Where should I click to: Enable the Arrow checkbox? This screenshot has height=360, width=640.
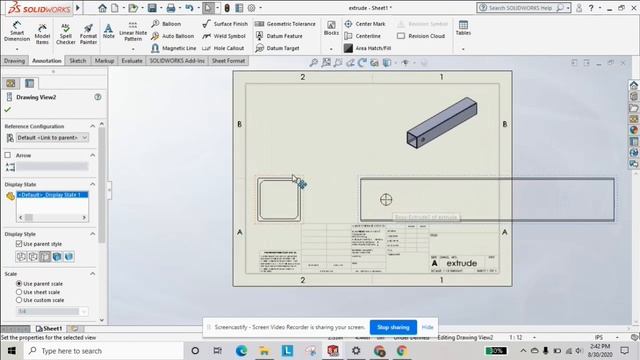tap(7, 155)
